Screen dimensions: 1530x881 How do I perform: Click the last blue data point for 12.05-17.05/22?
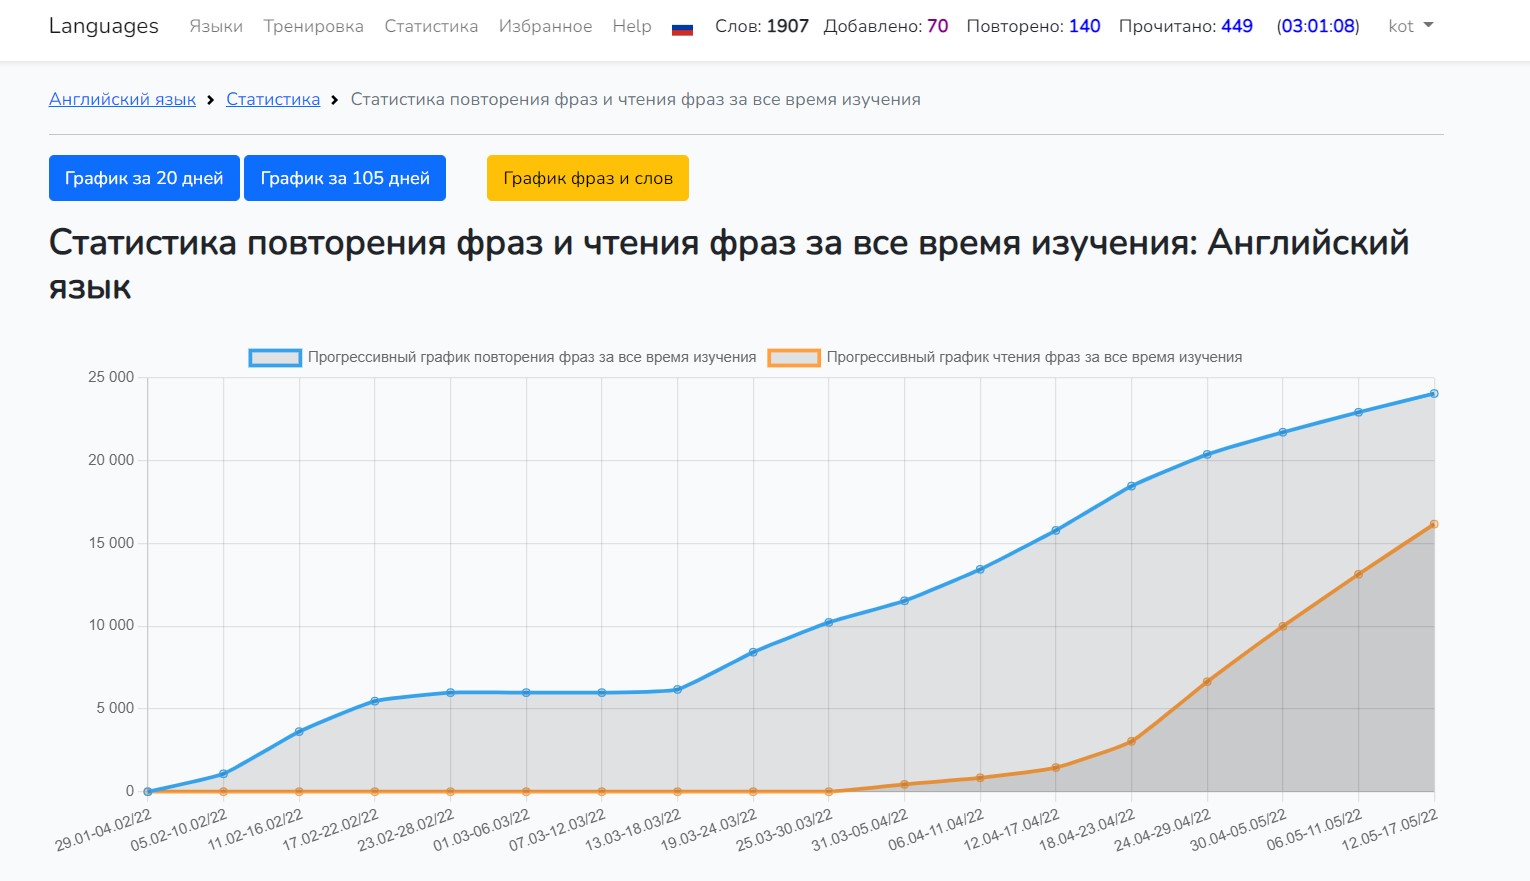[1433, 394]
